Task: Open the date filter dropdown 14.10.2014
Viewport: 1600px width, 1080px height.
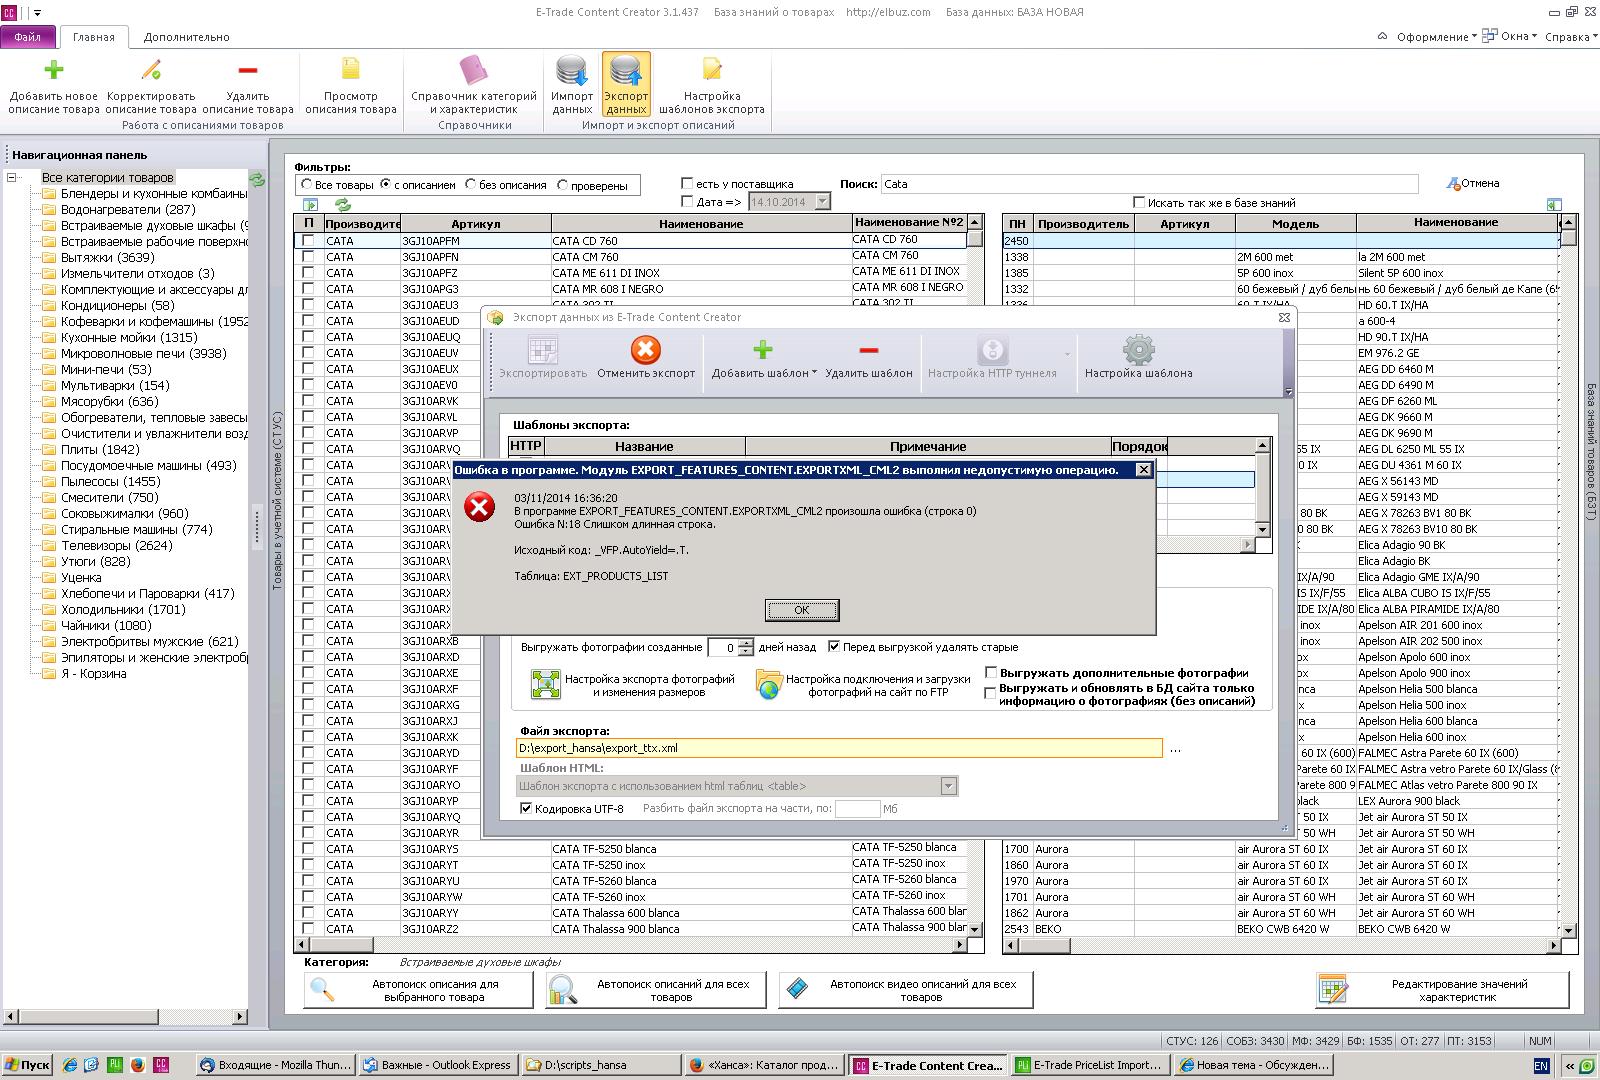Action: (x=822, y=202)
